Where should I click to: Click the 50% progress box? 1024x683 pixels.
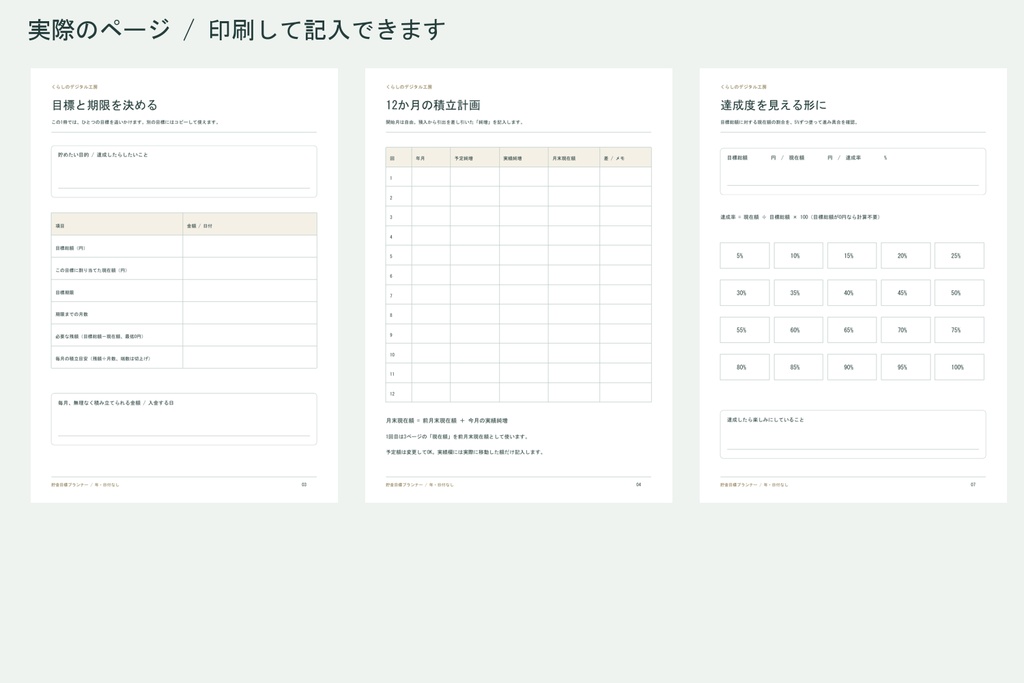coord(959,293)
